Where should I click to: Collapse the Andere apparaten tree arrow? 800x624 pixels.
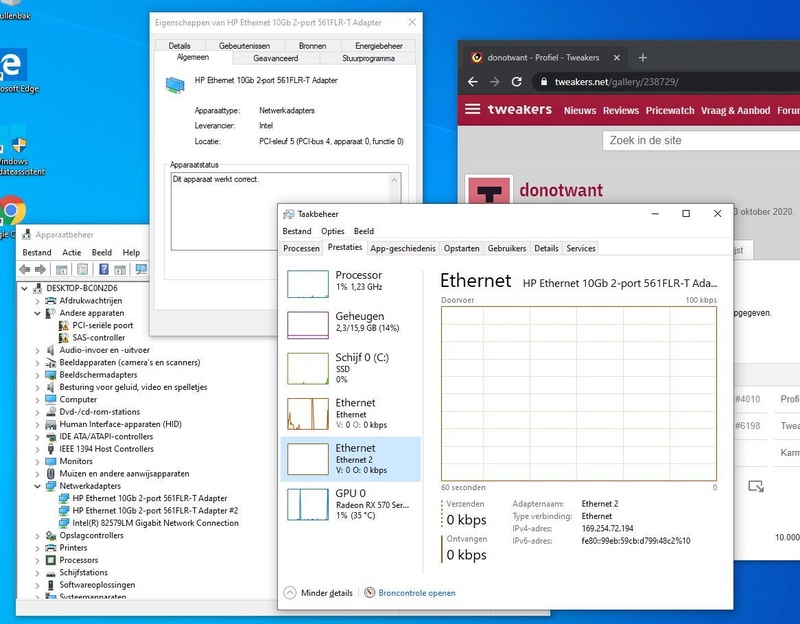coord(37,313)
